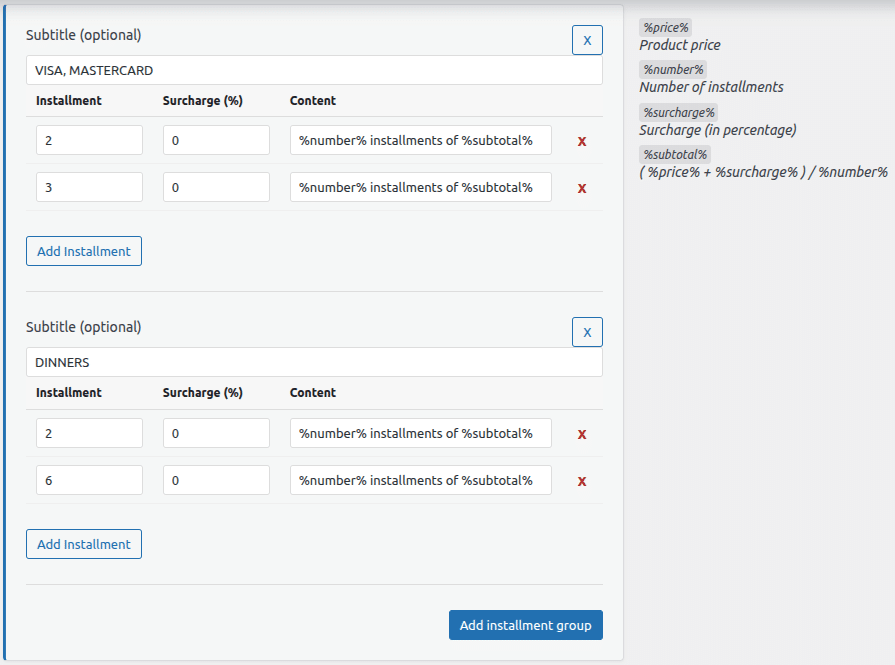The image size is (895, 665).
Task: Focus installment field with value 3
Action: 89,187
